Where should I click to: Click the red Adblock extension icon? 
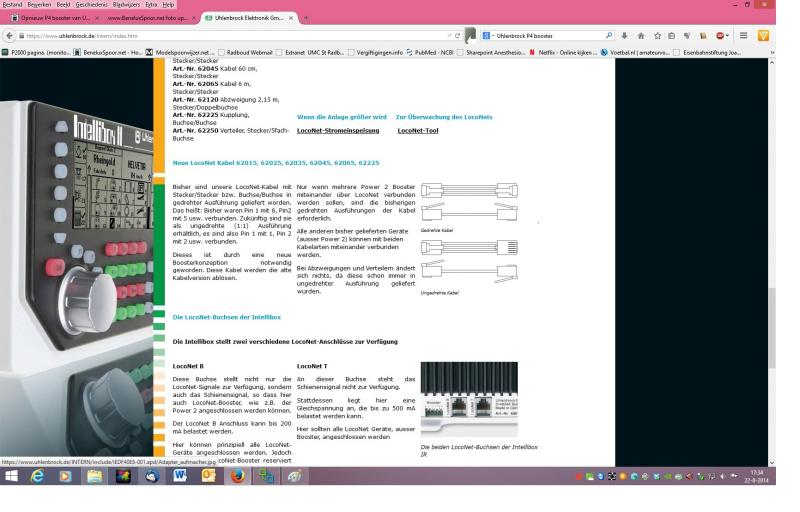coord(720,36)
